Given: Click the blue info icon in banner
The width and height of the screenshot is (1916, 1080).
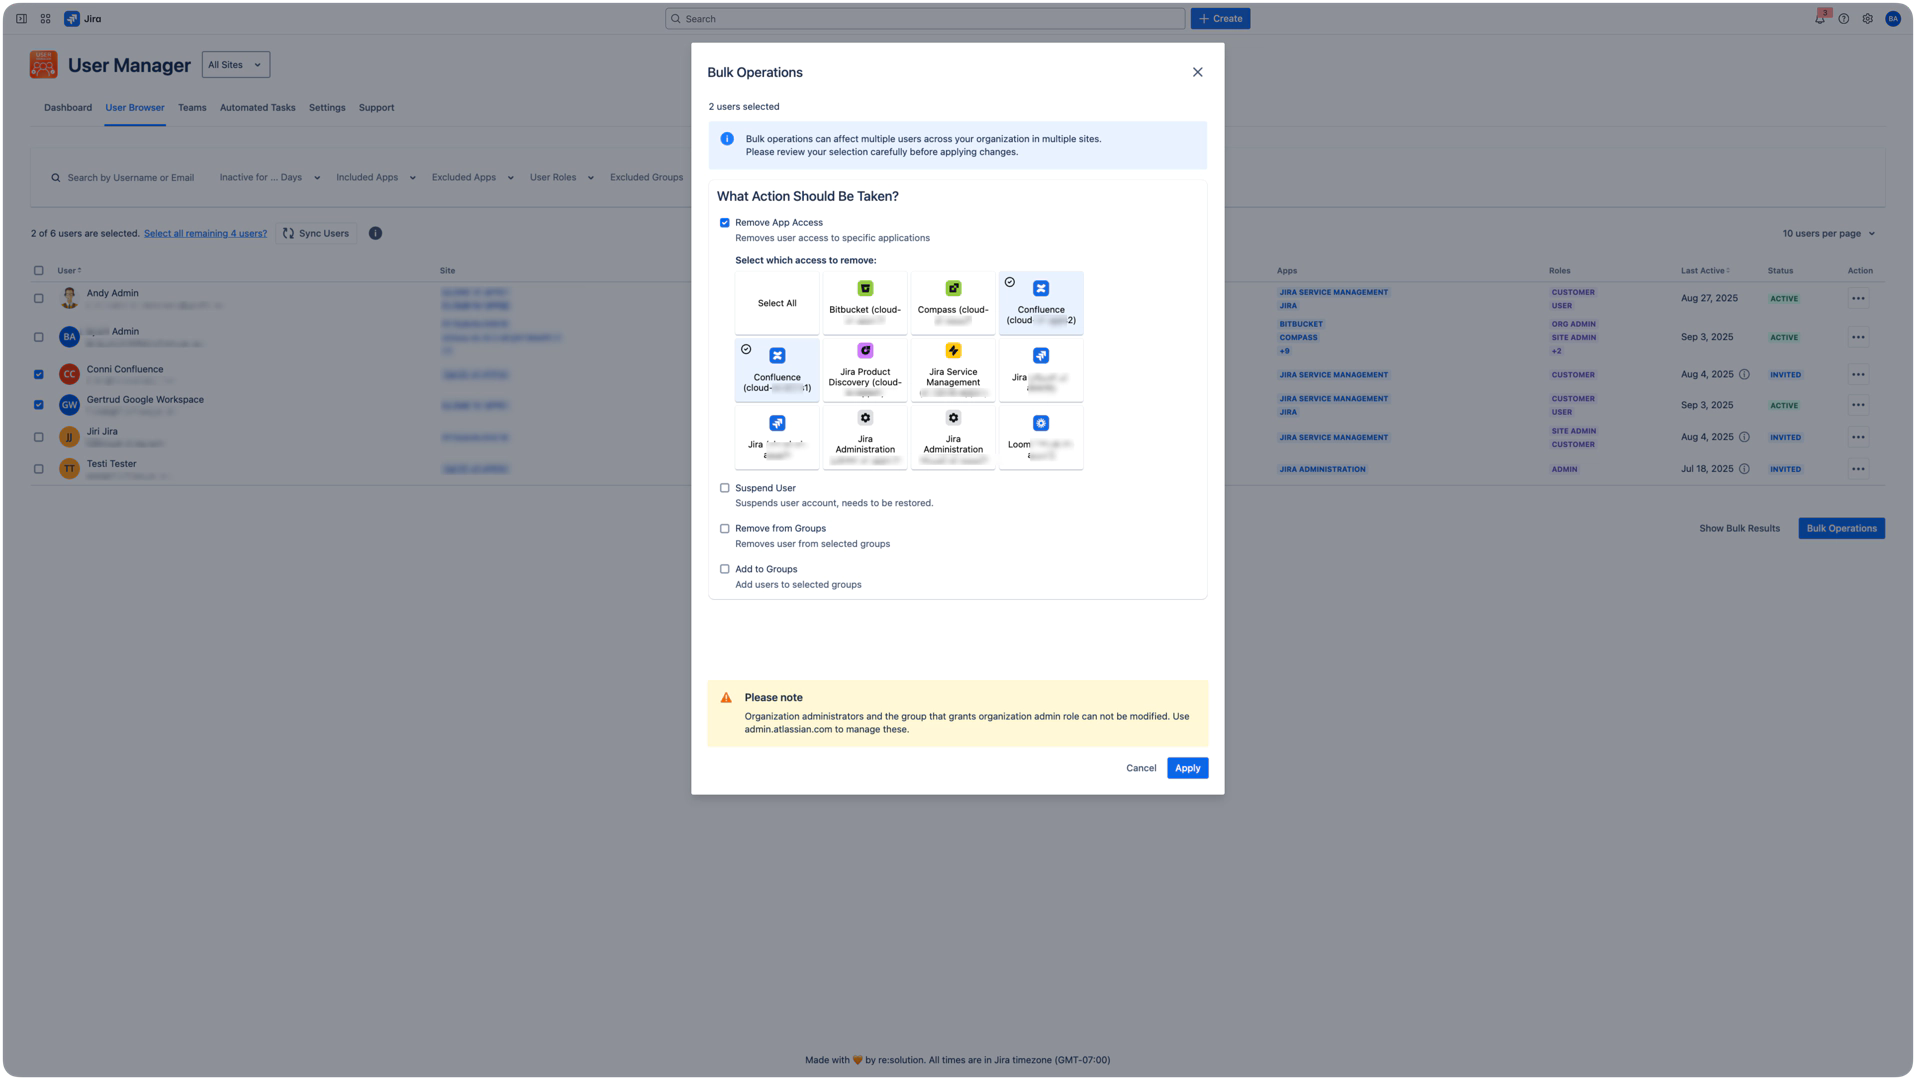Looking at the screenshot, I should click(x=727, y=139).
